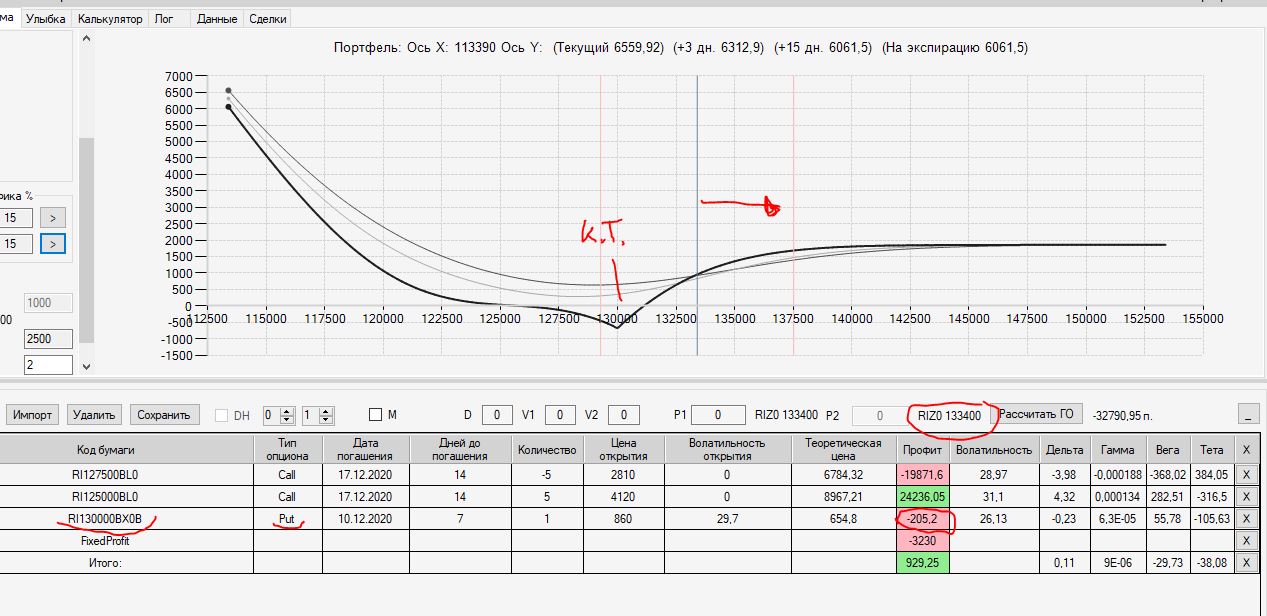Click the underscore collapse button beside -32790,95 п.
Viewport: 1267px width, 616px height.
[1248, 414]
